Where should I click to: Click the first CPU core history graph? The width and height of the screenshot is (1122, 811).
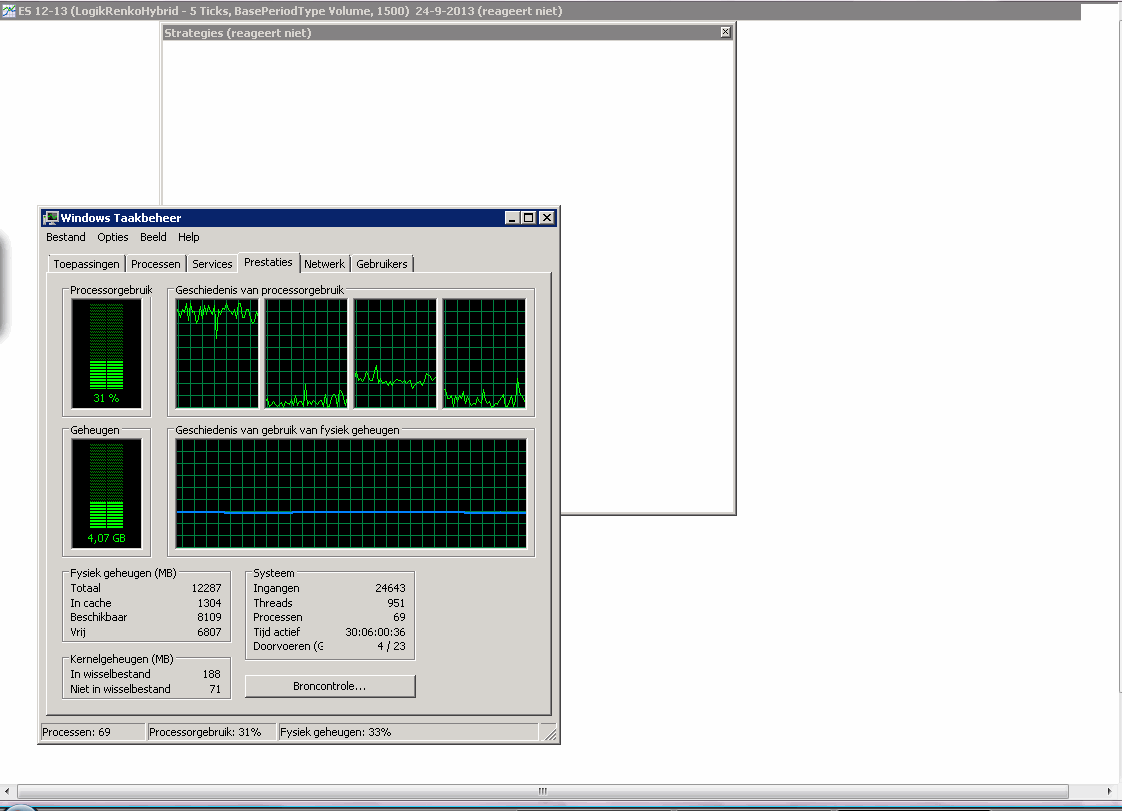[x=218, y=354]
